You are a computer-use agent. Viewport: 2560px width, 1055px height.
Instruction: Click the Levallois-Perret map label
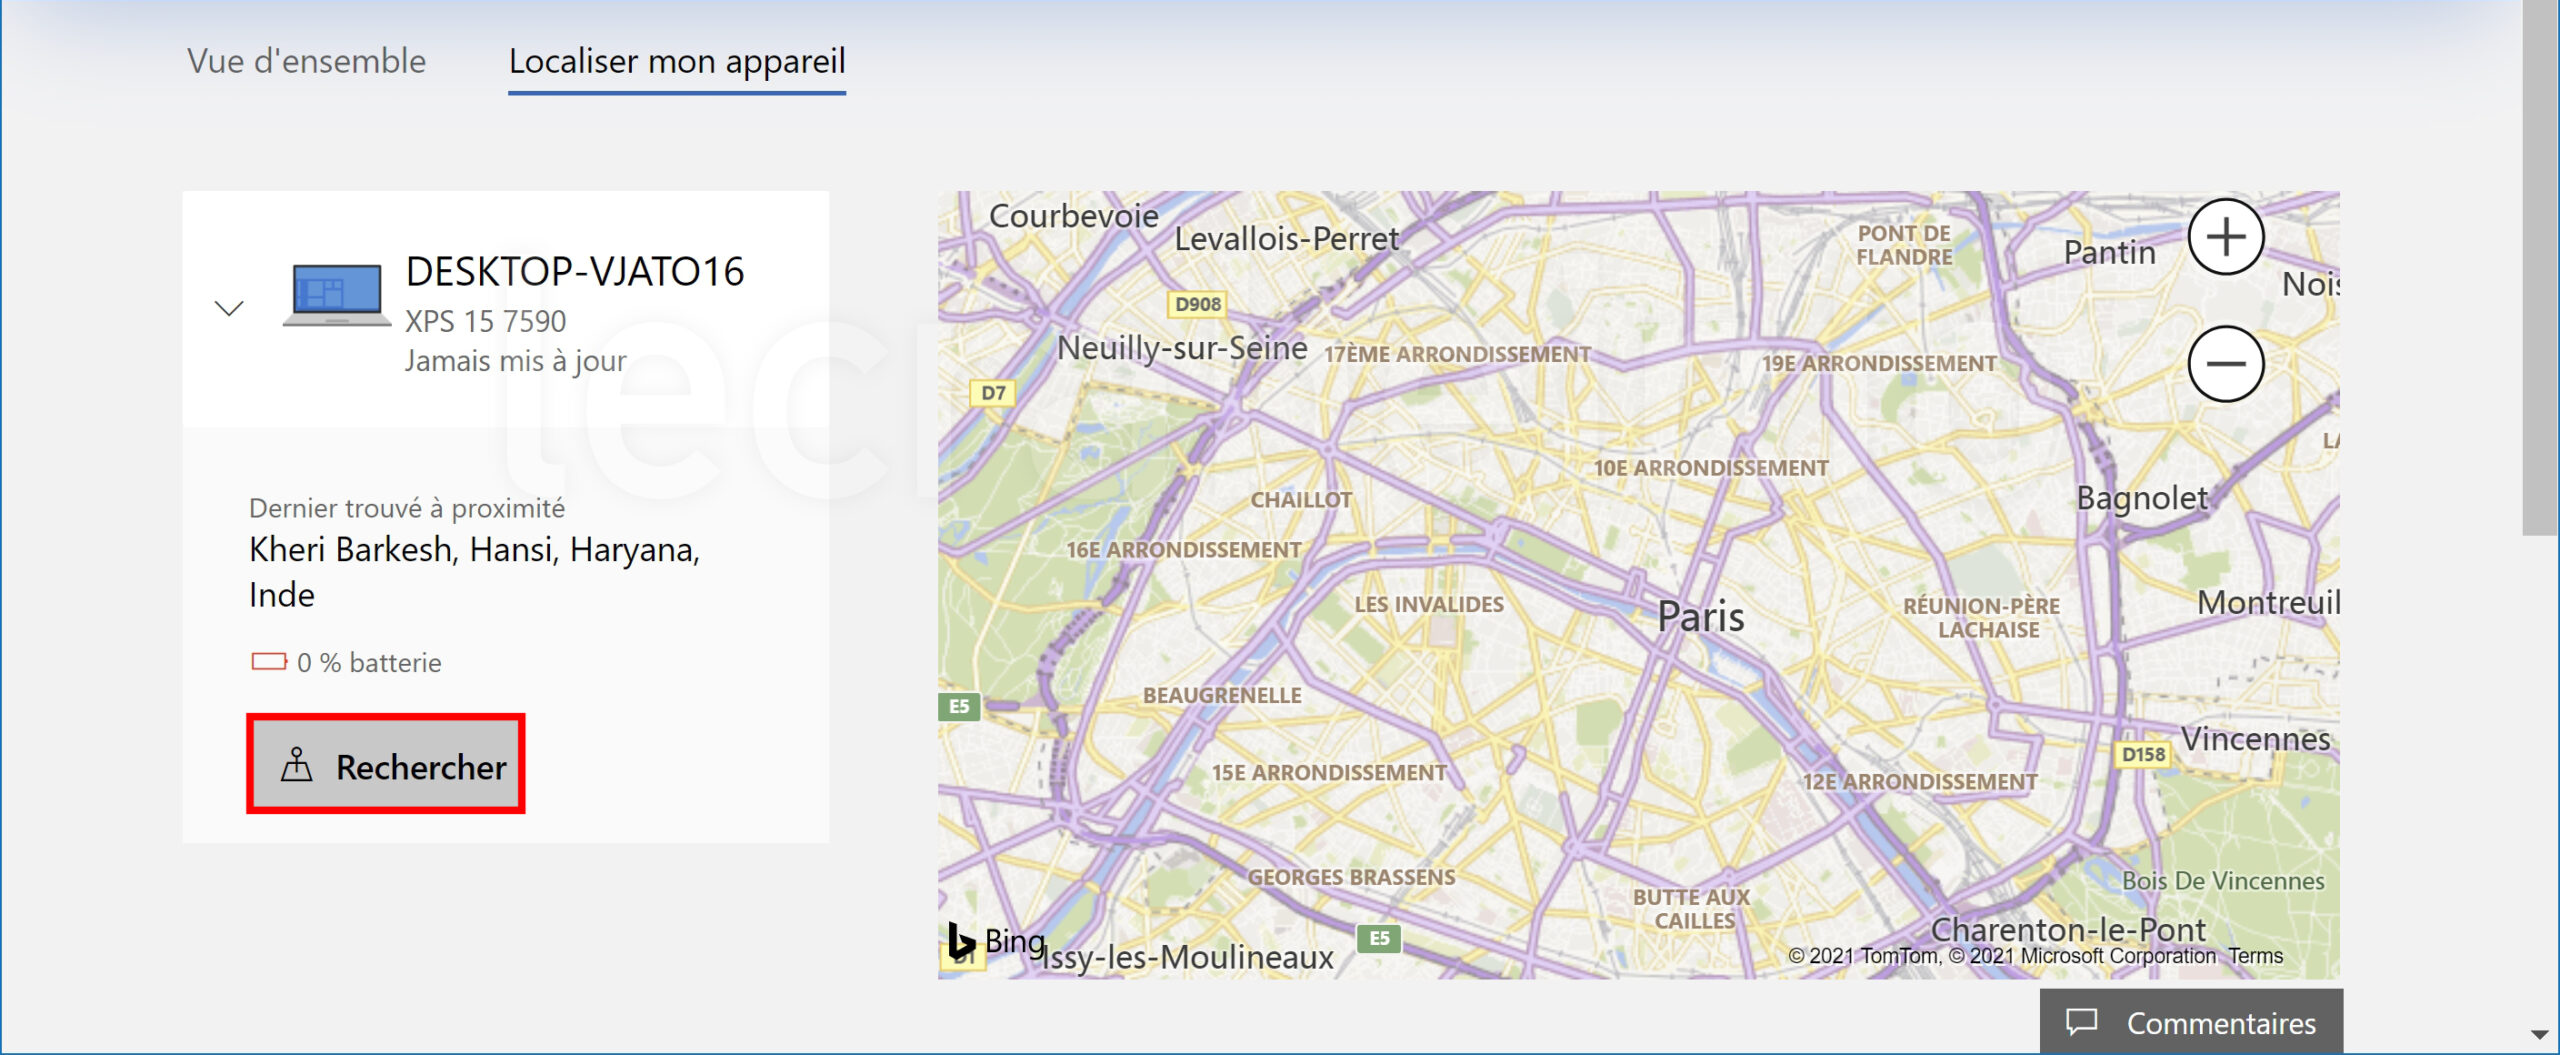point(1286,239)
